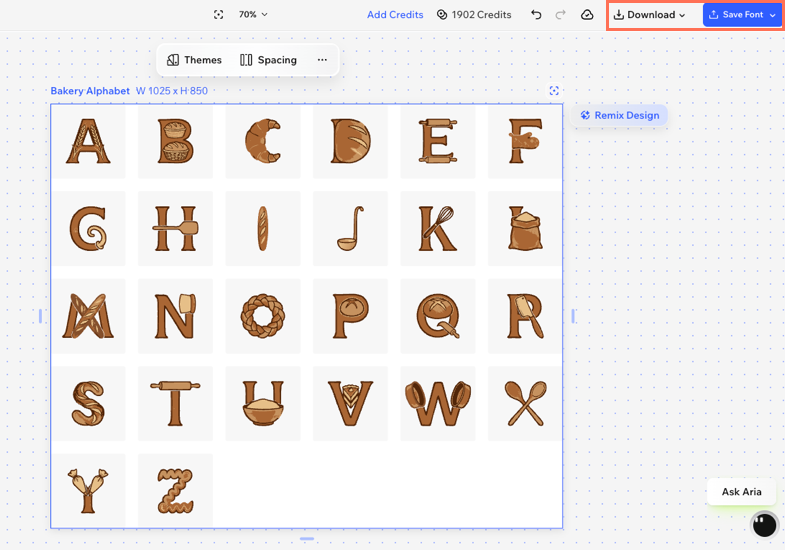The image size is (785, 550).
Task: Select the bread loaf letter D glyph
Action: [x=350, y=141]
